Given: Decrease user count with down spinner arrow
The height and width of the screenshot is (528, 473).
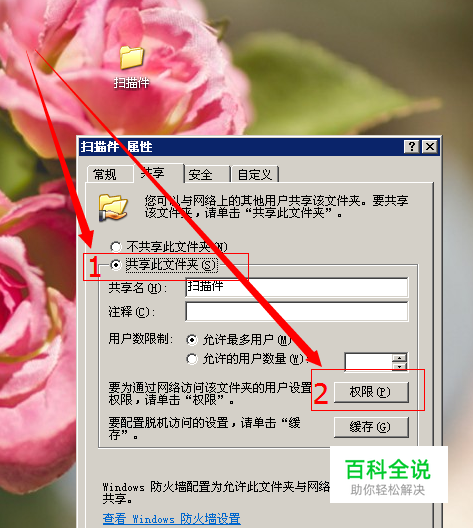Looking at the screenshot, I should pyautogui.click(x=400, y=366).
